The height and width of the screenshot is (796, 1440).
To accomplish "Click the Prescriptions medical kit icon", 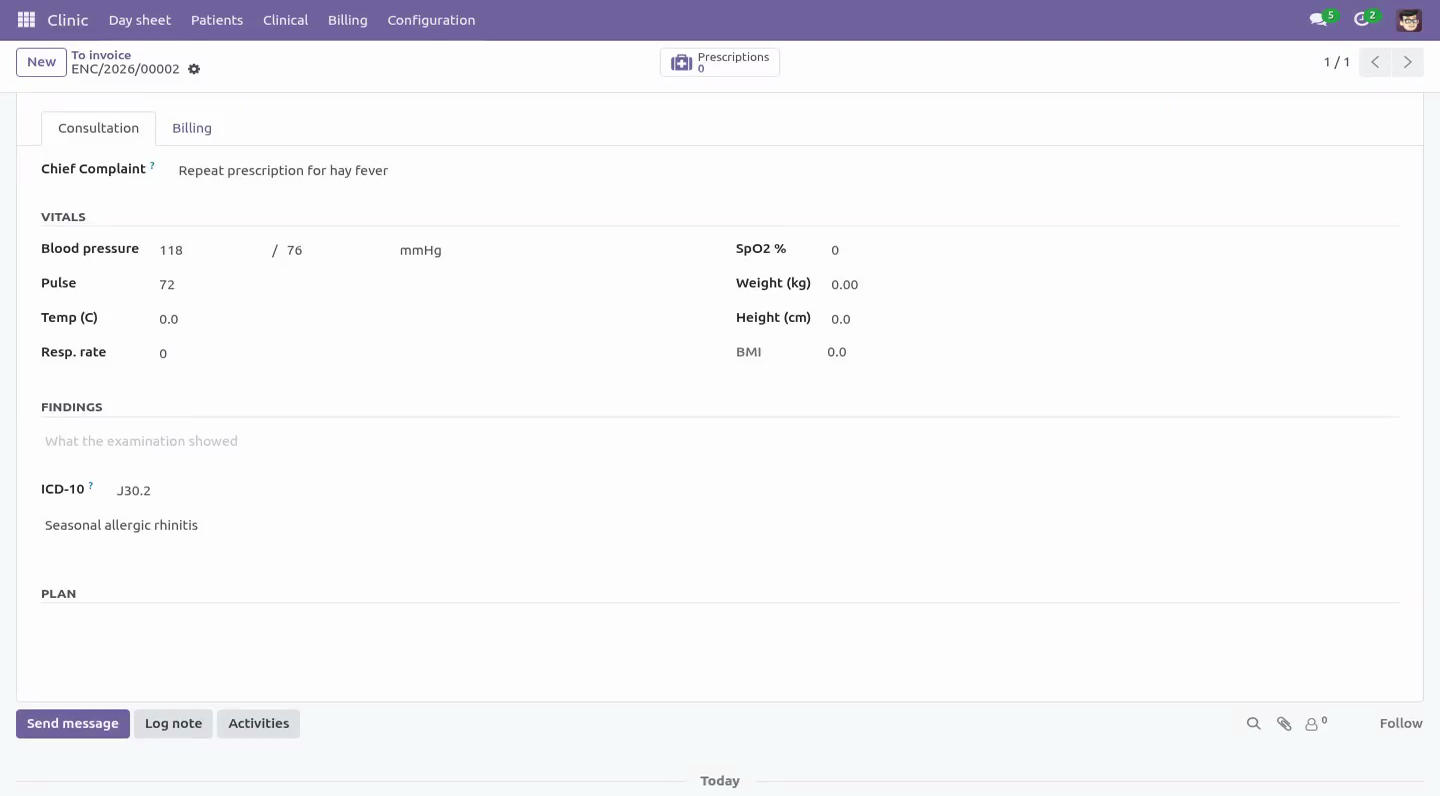I will point(681,62).
